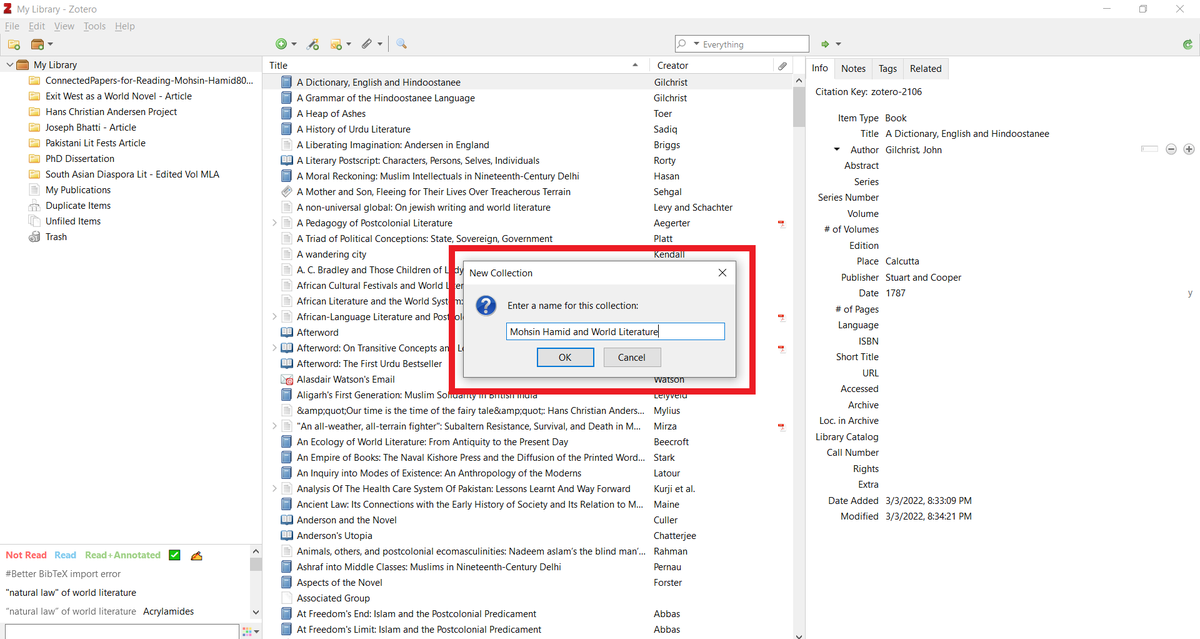Open the File menu
This screenshot has width=1200, height=639.
pos(12,26)
